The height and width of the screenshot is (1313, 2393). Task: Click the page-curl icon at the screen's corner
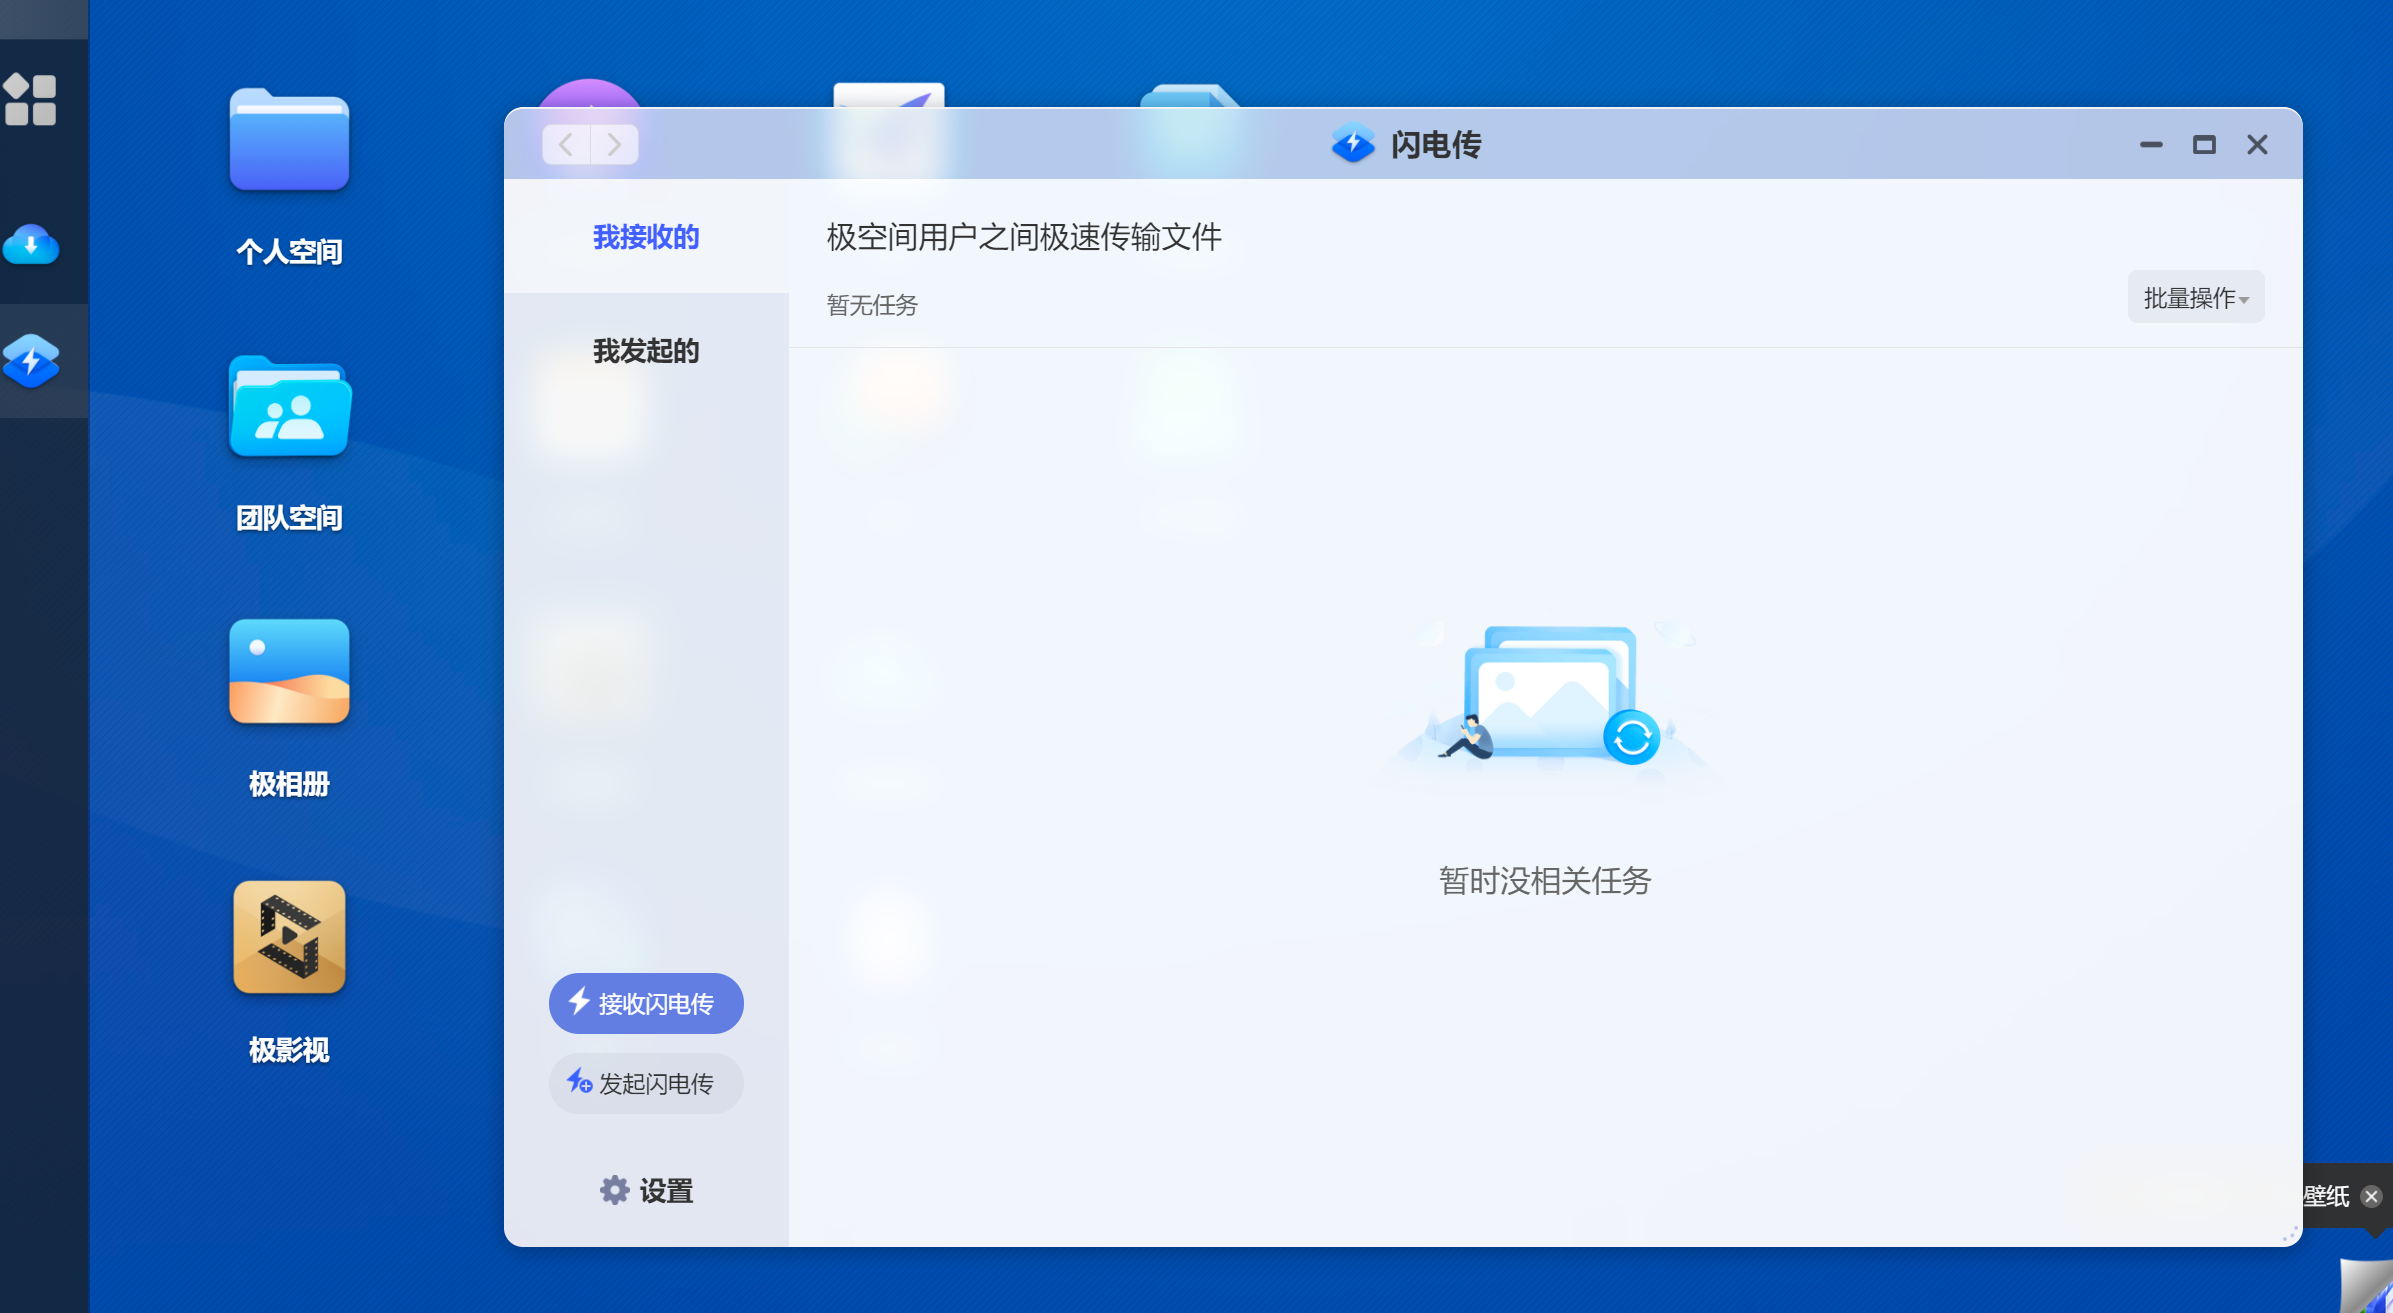[2367, 1287]
